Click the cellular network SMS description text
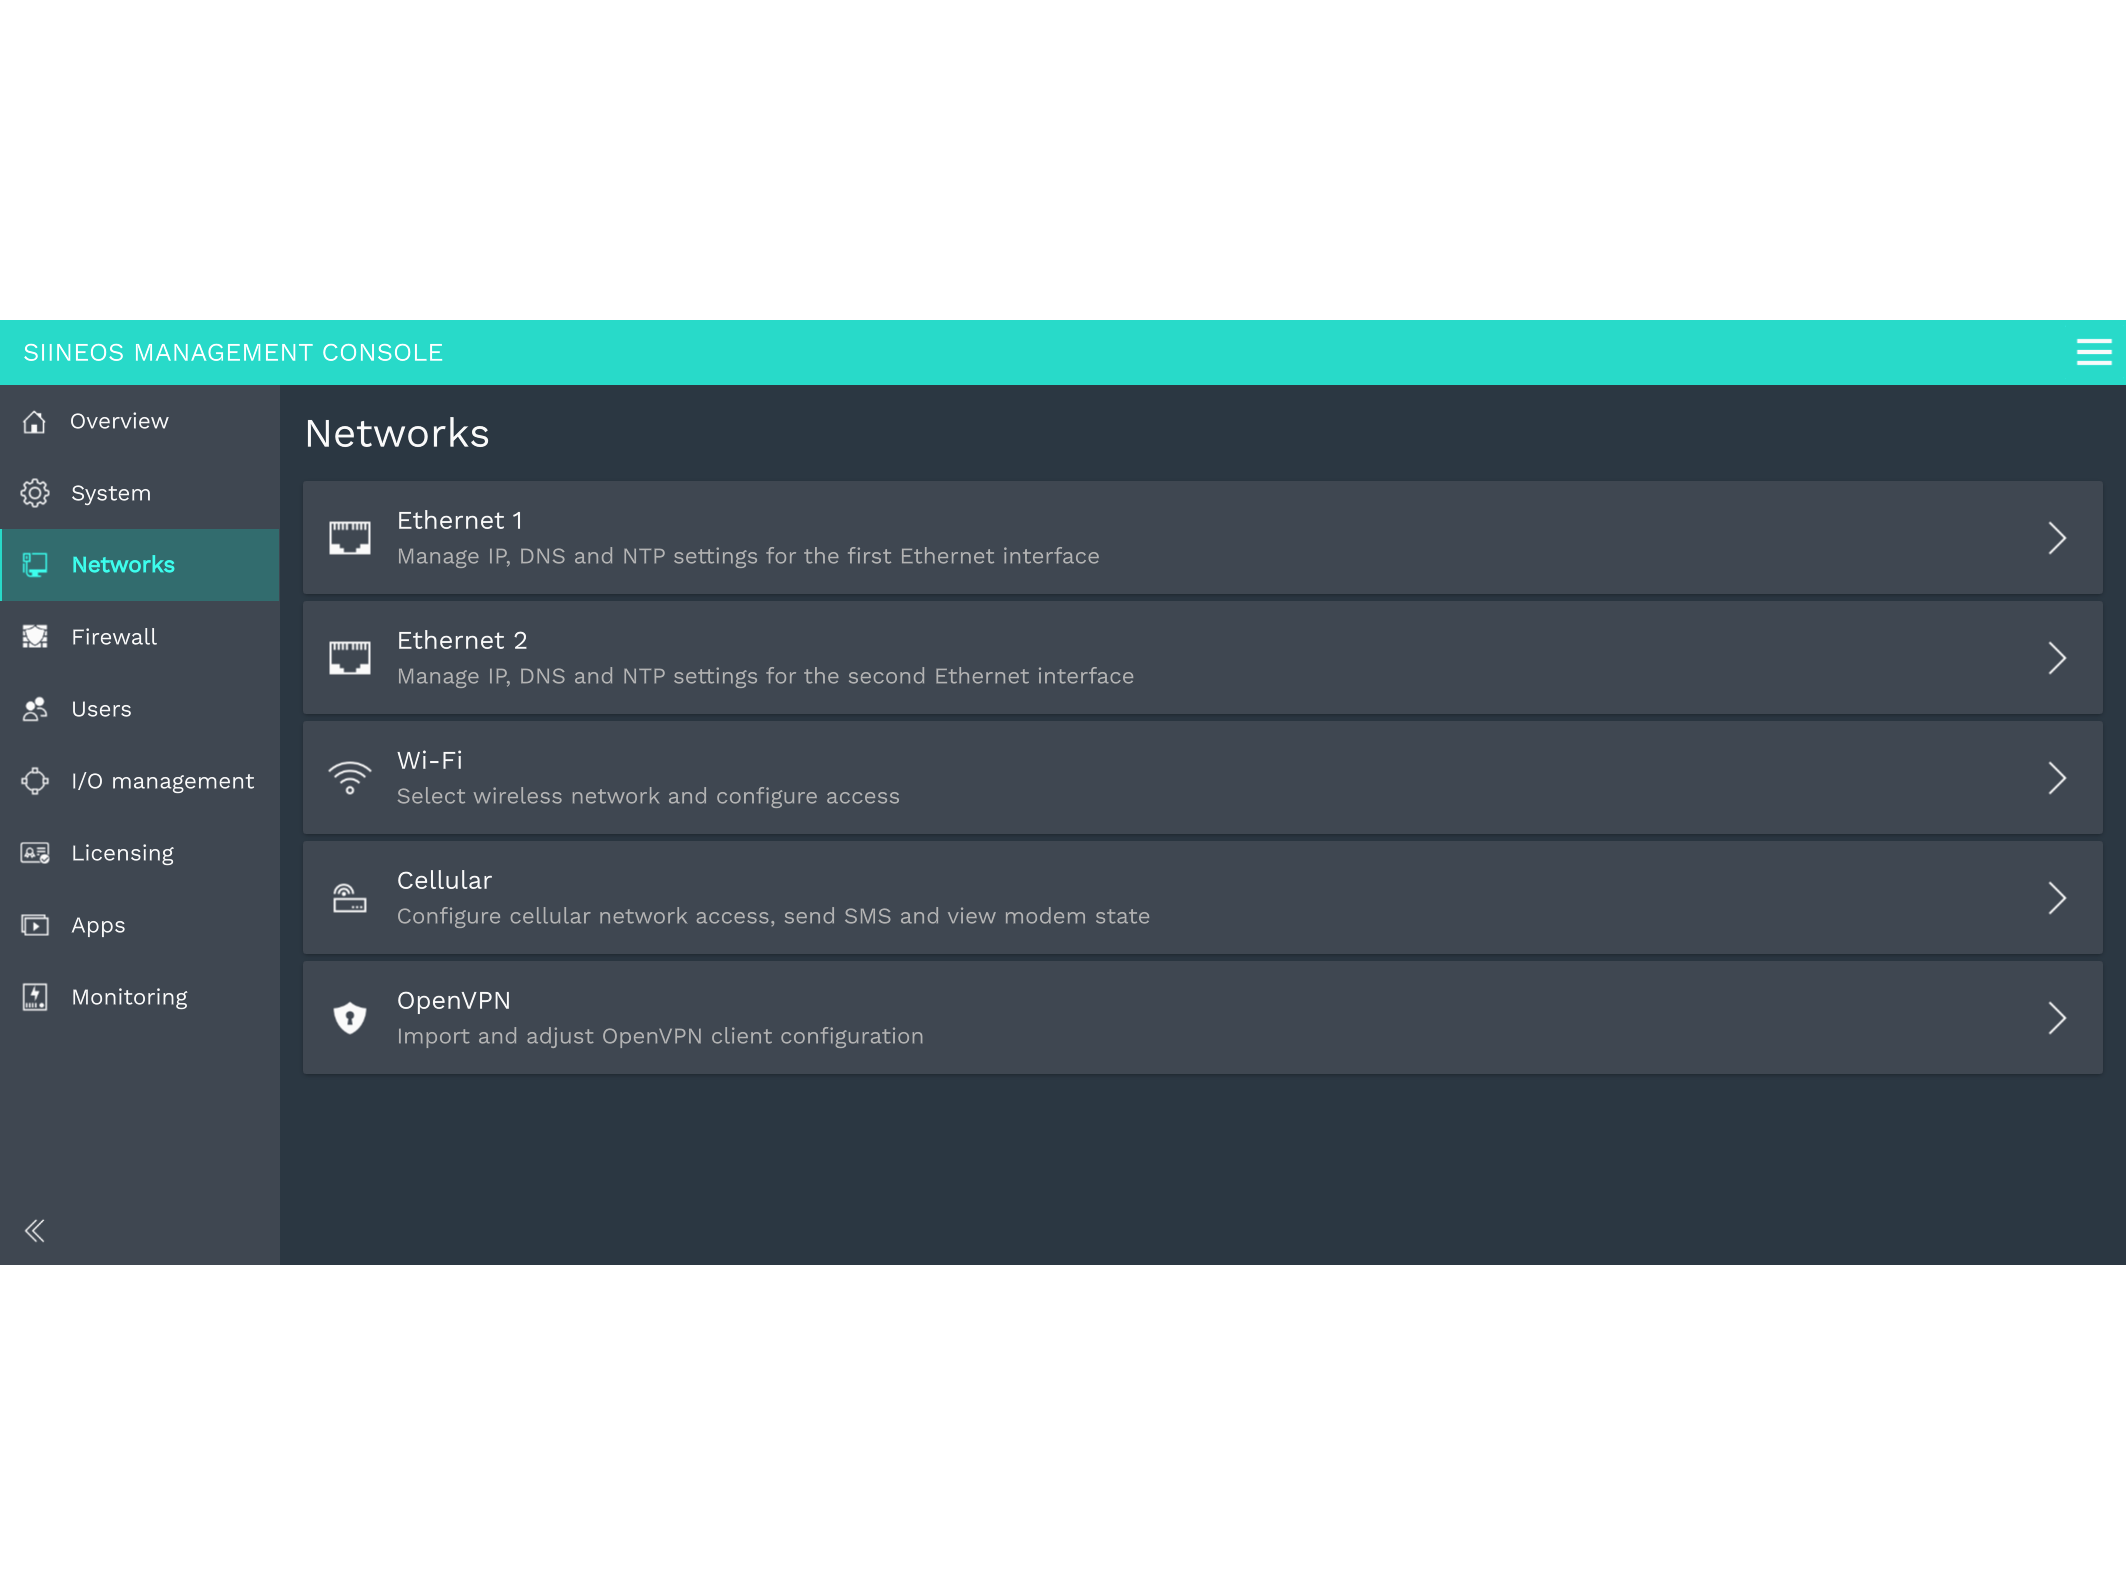This screenshot has width=2126, height=1586. (x=773, y=916)
